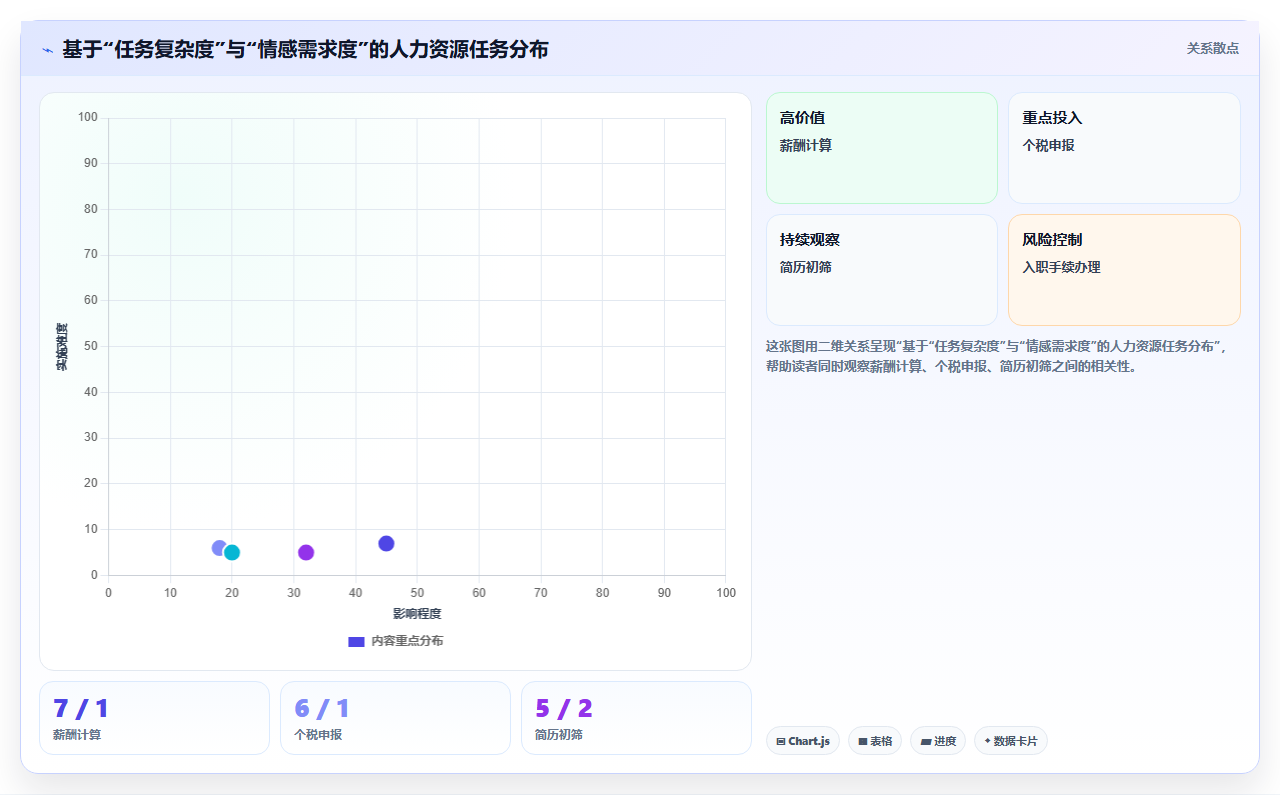The height and width of the screenshot is (795, 1280).
Task: Open the 高价值 quadrant card
Action: pos(882,148)
